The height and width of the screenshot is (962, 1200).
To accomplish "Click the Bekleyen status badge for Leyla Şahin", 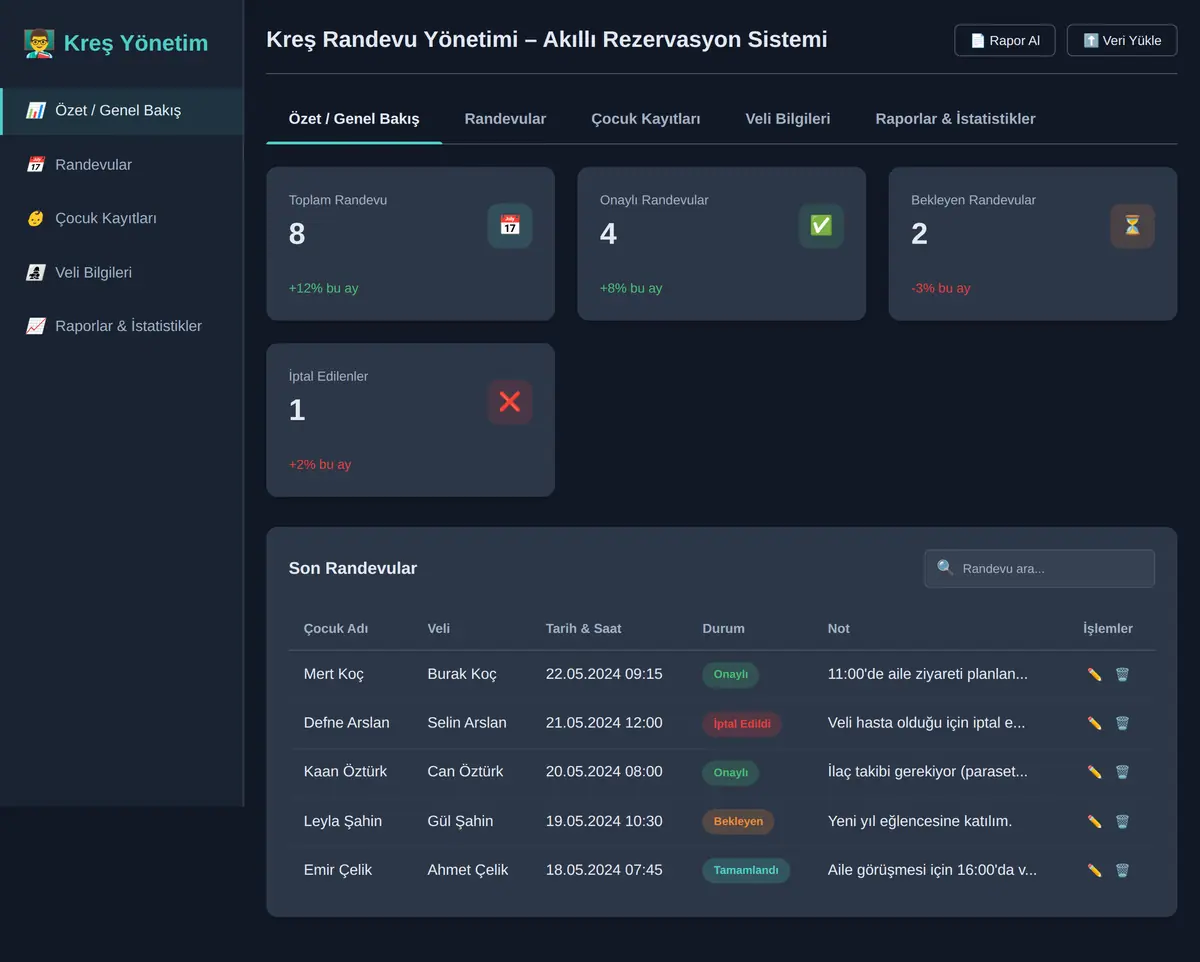I will [x=738, y=821].
